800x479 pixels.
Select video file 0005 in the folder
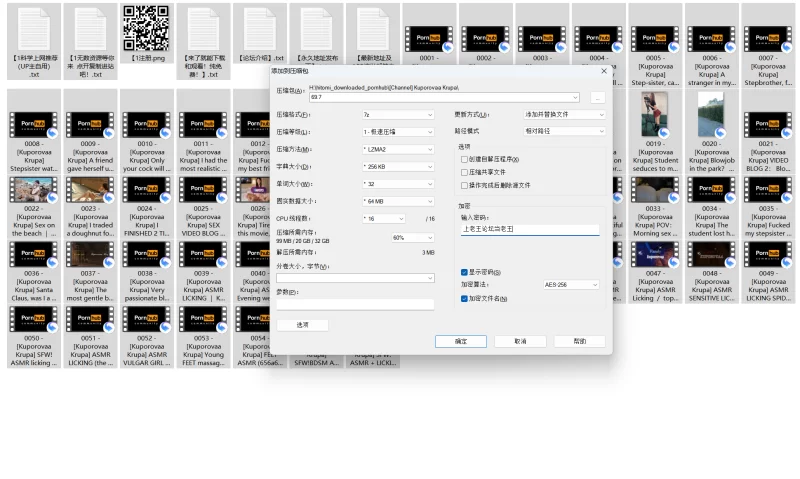[655, 45]
